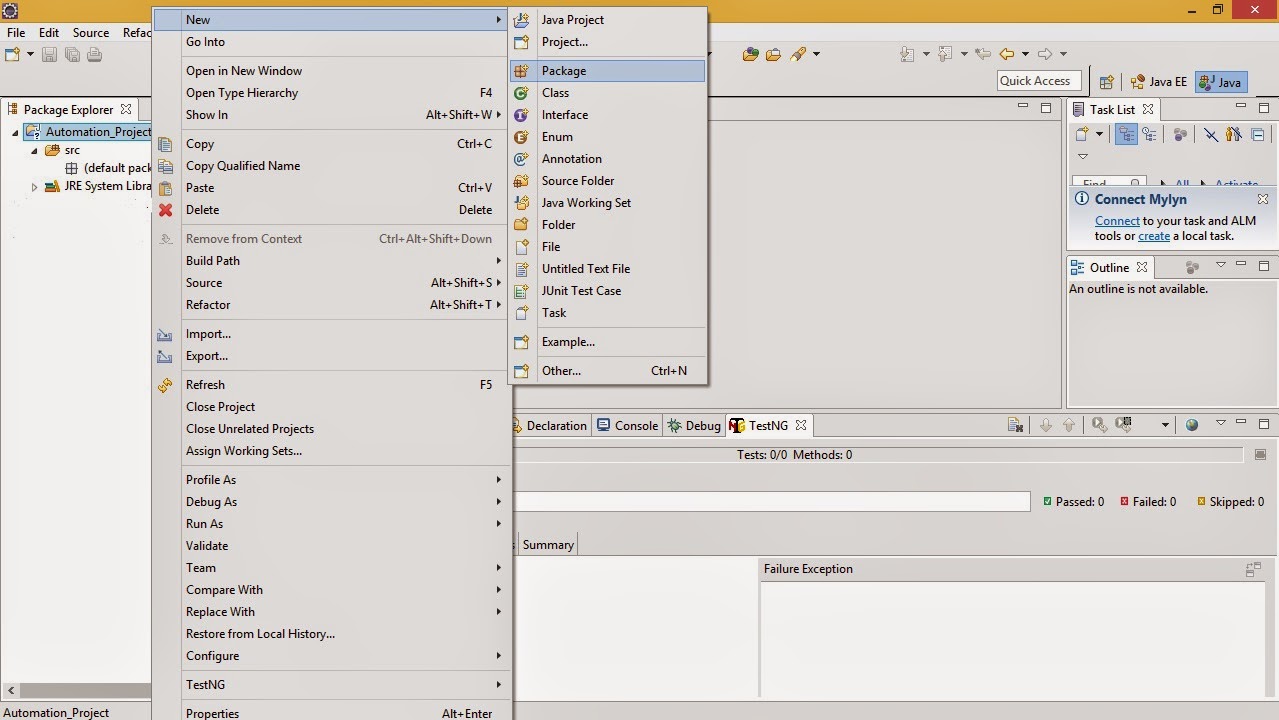This screenshot has width=1279, height=720.
Task: Toggle the Categorized presentation in Task List
Action: point(1126,135)
